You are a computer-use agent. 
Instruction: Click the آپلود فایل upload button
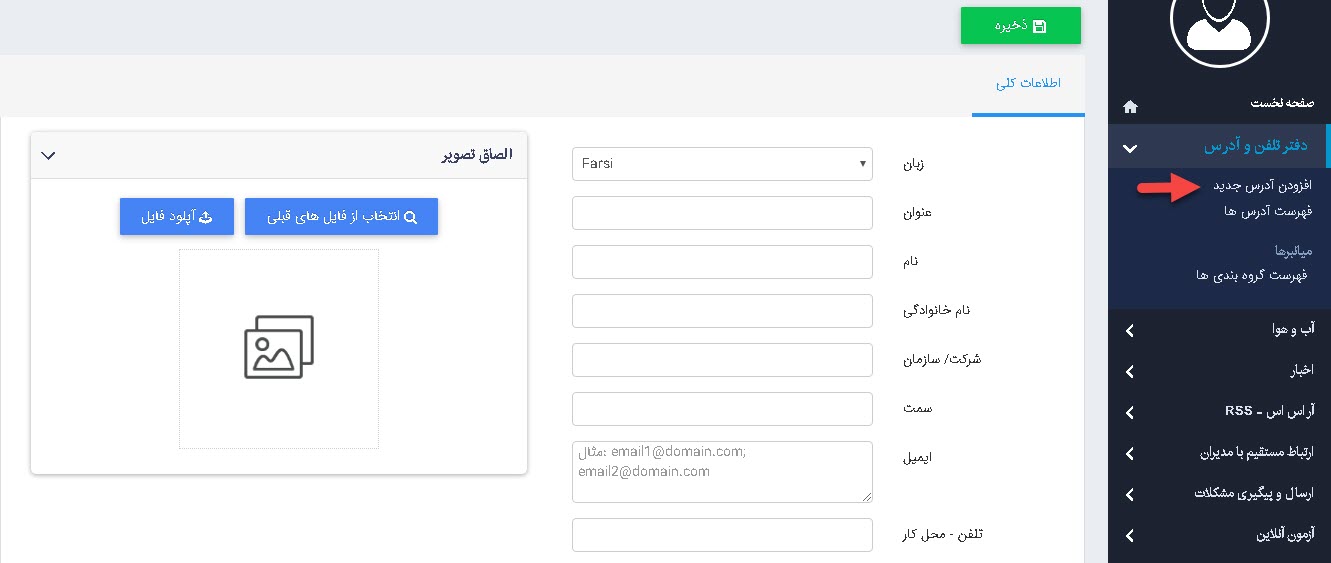177,217
